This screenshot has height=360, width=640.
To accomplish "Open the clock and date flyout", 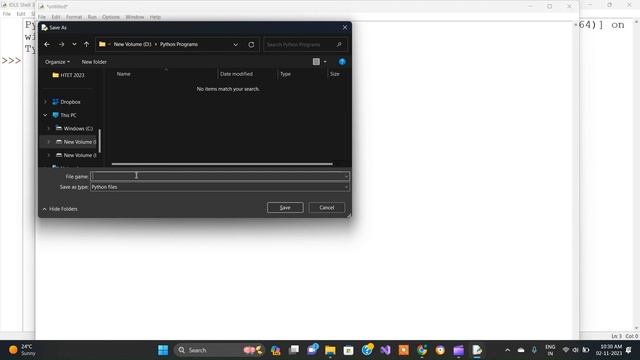I will click(x=609, y=350).
